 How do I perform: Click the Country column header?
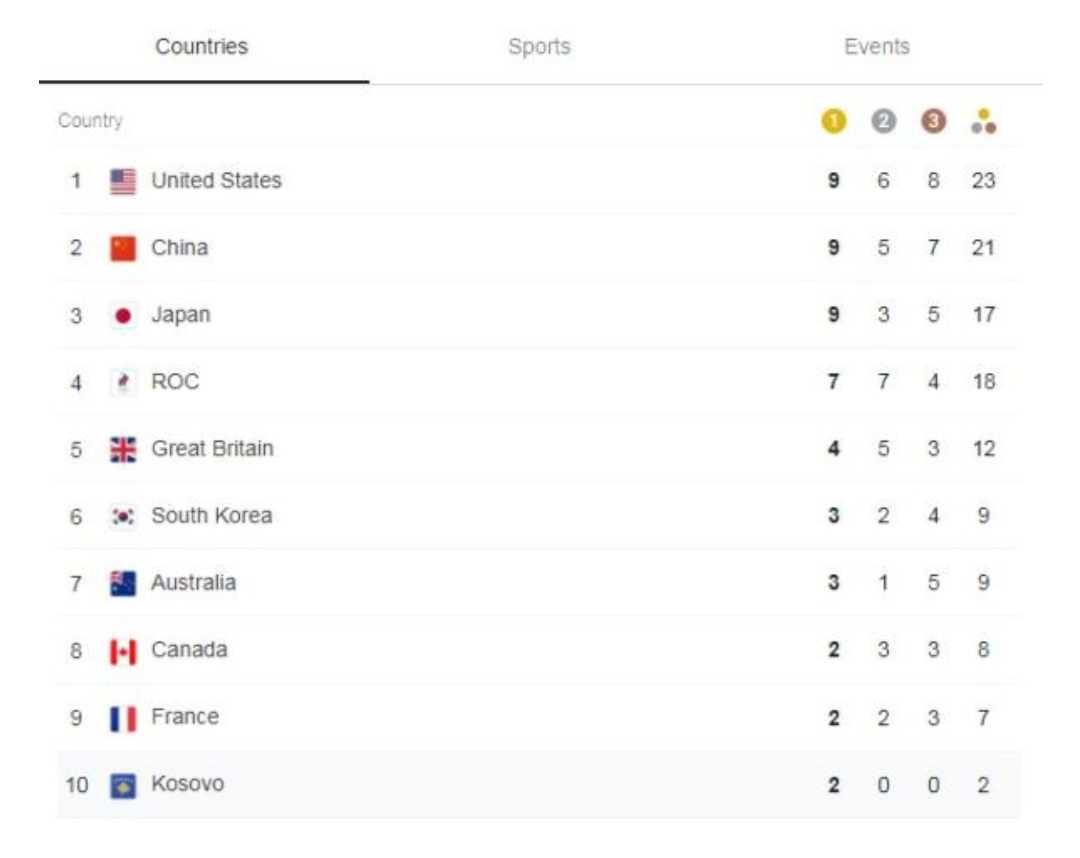(90, 121)
